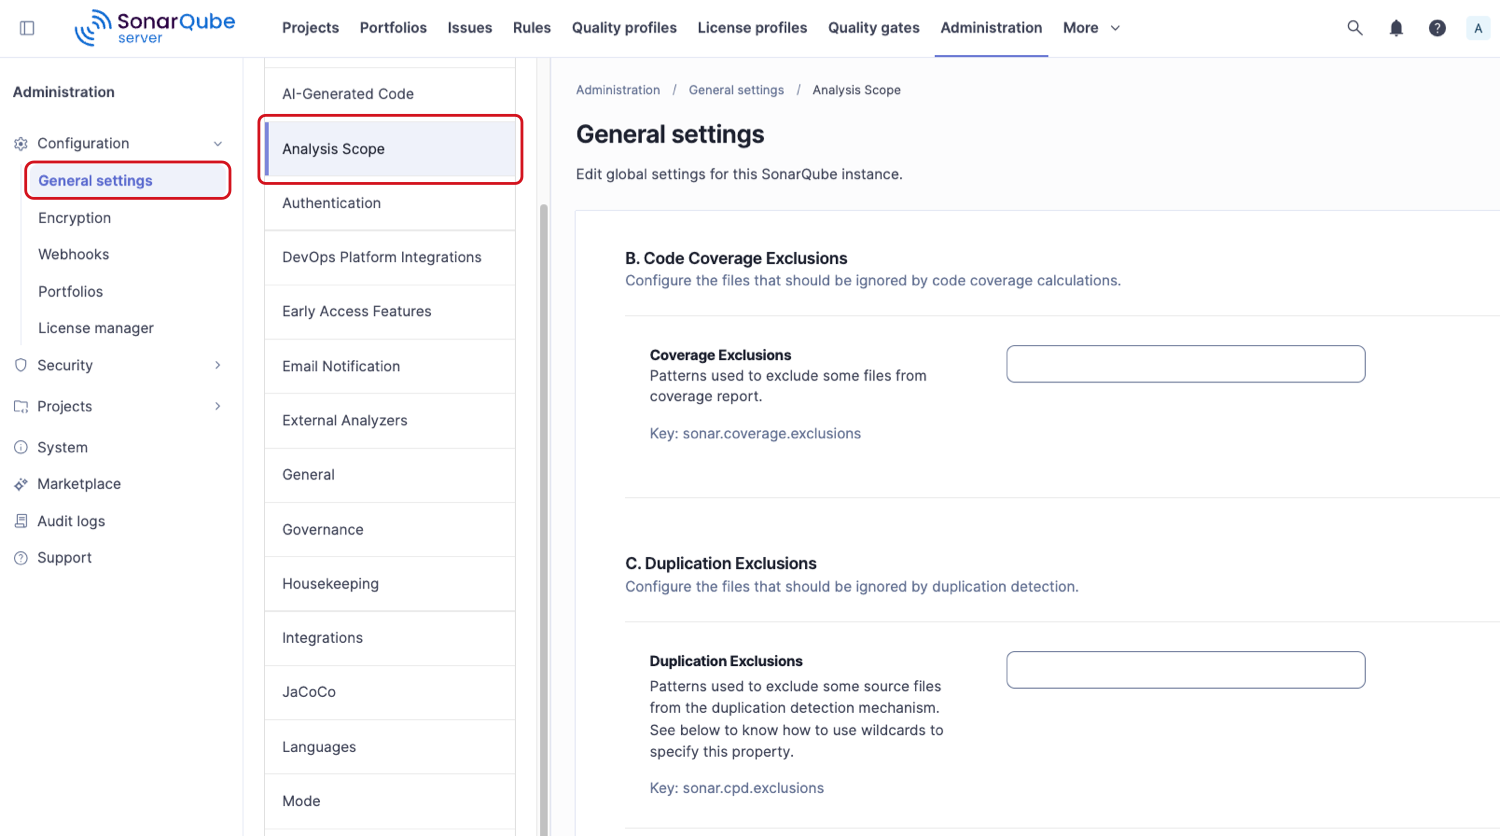Viewport: 1500px width, 836px height.
Task: Select Email Notification category
Action: point(390,366)
